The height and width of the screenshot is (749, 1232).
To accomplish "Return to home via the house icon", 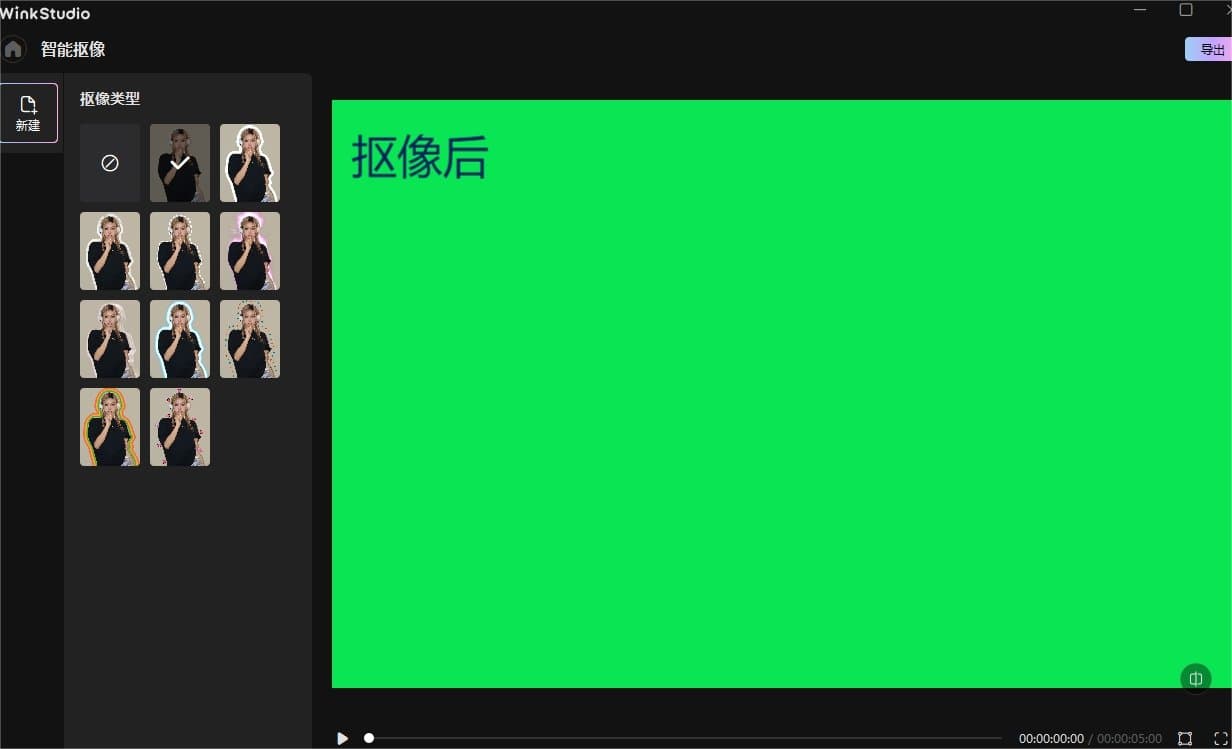I will 13,48.
